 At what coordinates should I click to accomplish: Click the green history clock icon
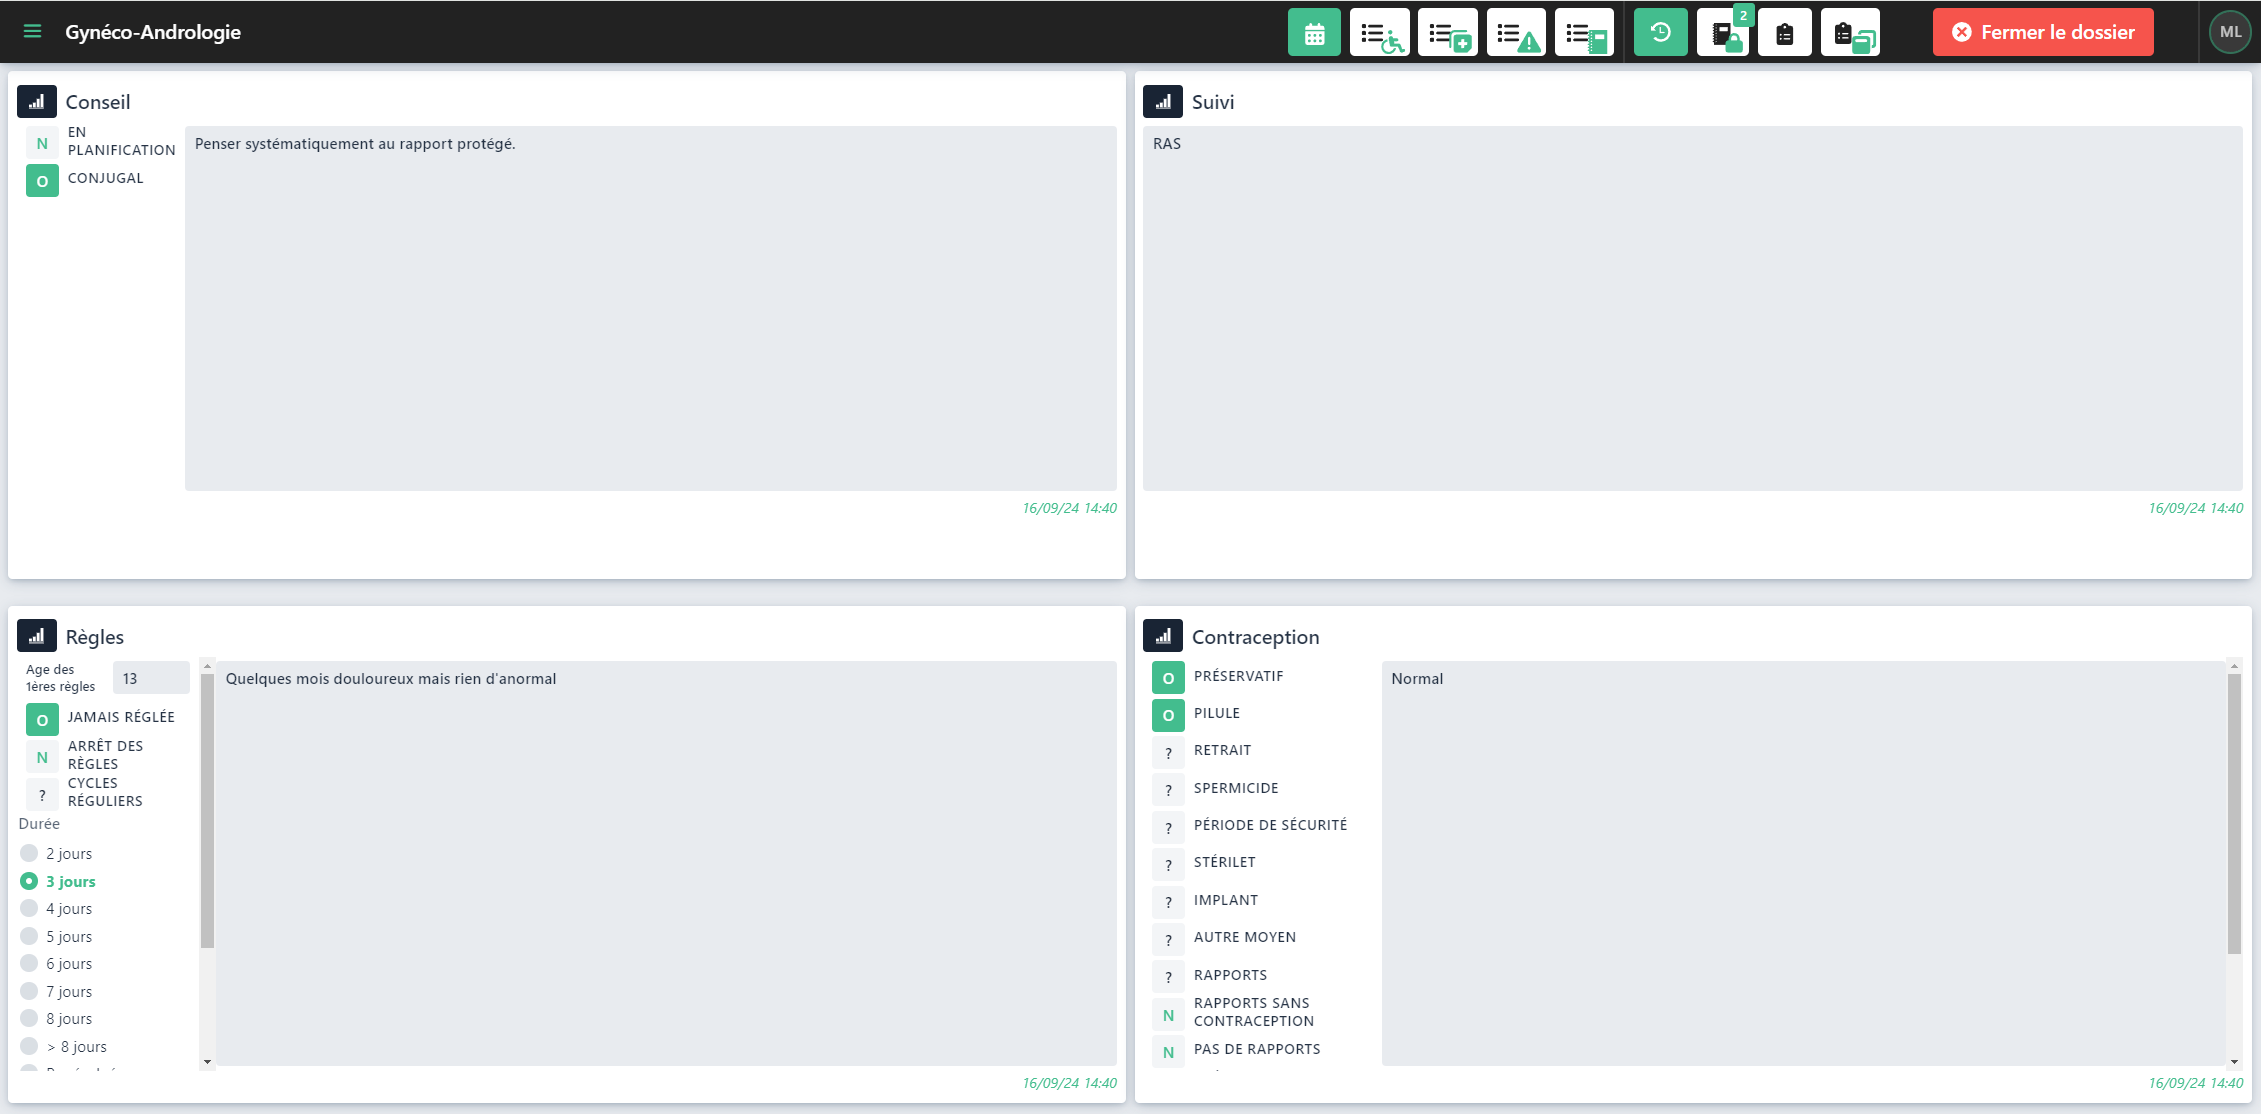click(1660, 33)
